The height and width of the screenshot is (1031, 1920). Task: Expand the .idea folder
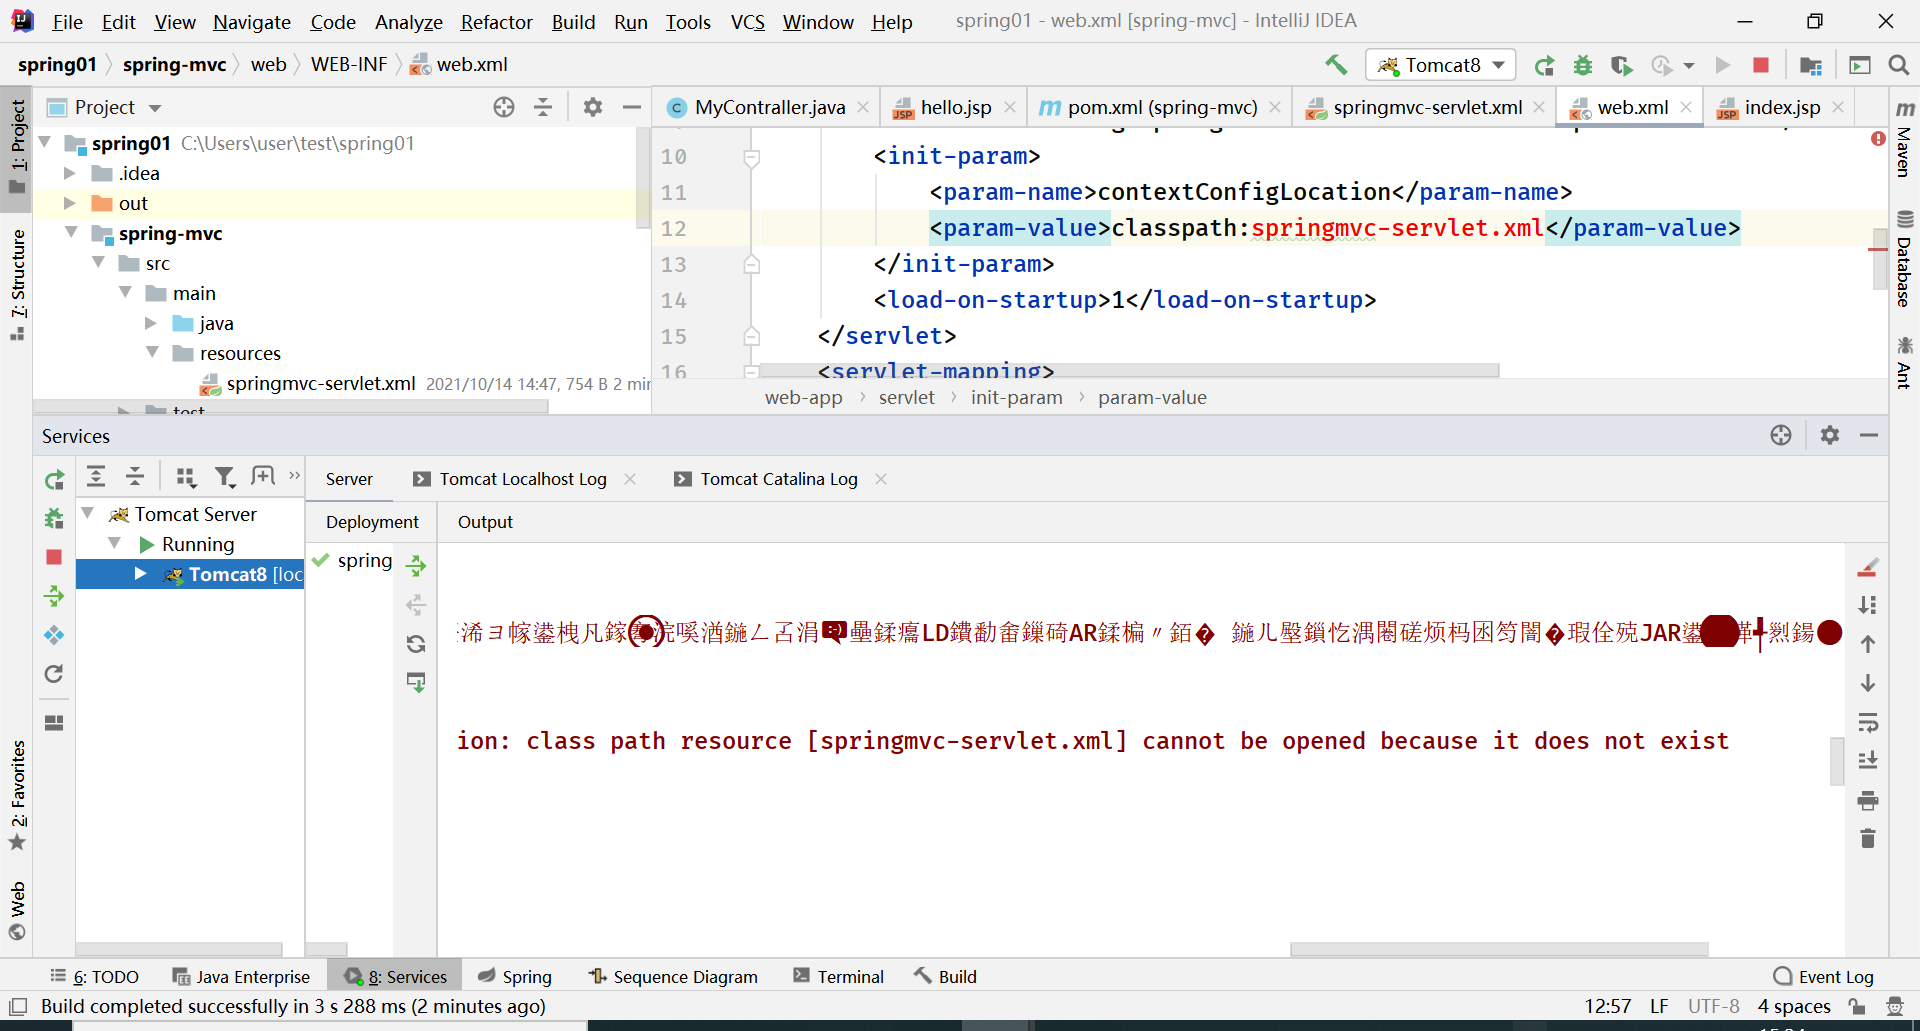(70, 173)
